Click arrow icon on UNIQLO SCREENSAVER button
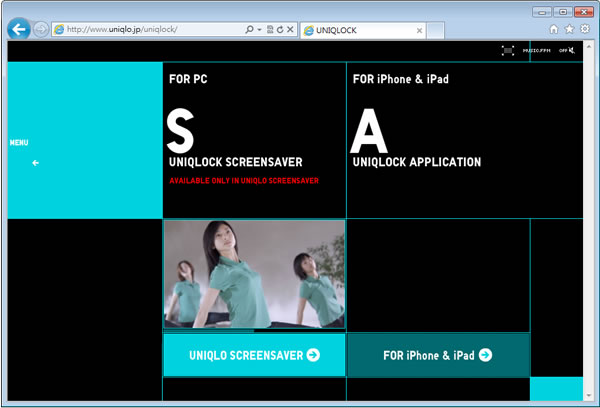 pyautogui.click(x=313, y=355)
